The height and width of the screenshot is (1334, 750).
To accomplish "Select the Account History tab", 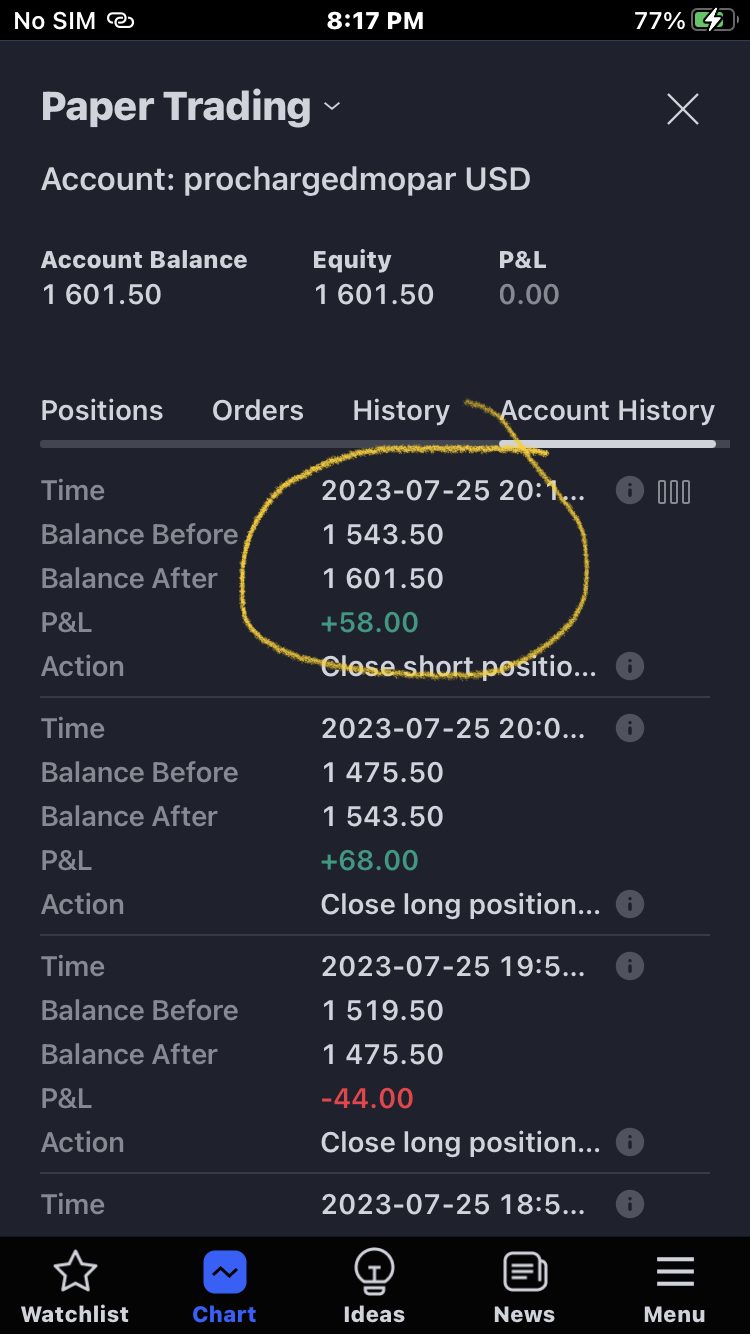I will pos(608,410).
